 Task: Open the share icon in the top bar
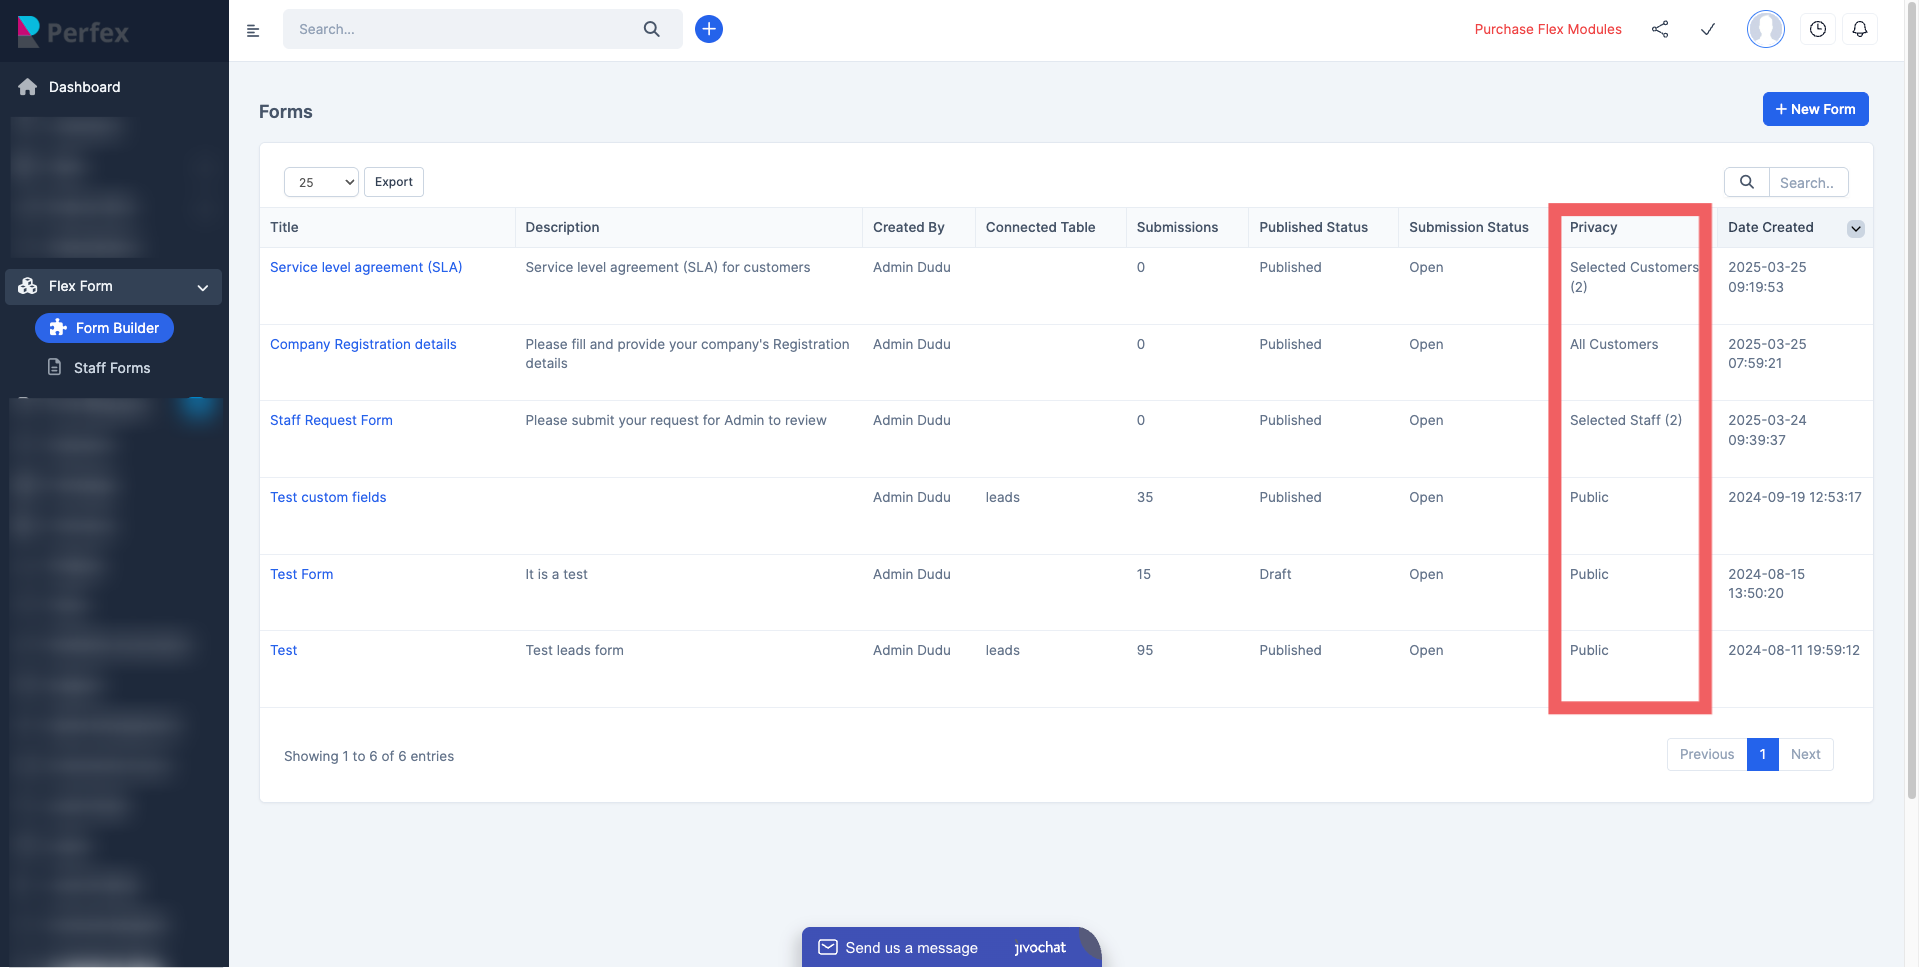[x=1660, y=29]
